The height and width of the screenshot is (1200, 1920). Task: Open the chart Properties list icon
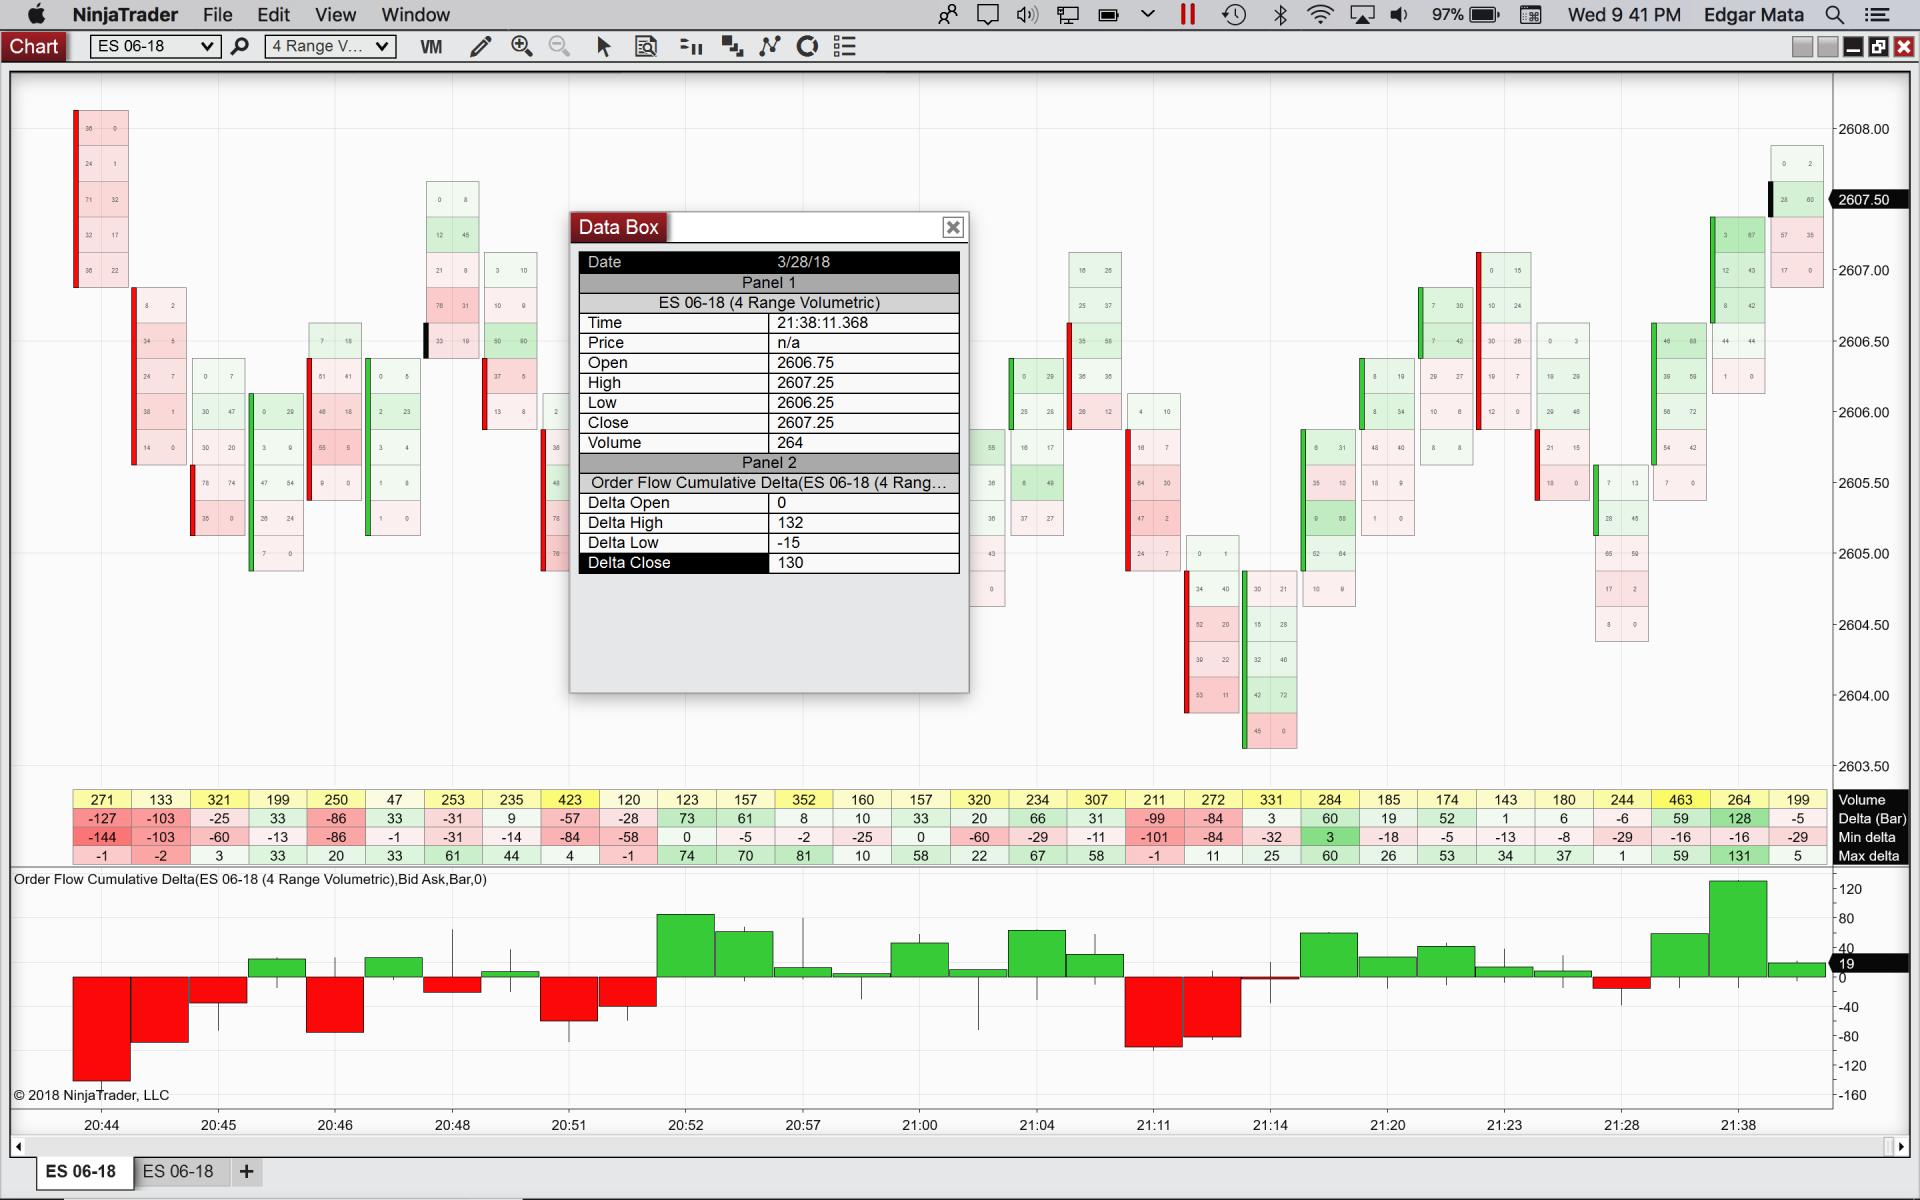pyautogui.click(x=845, y=46)
